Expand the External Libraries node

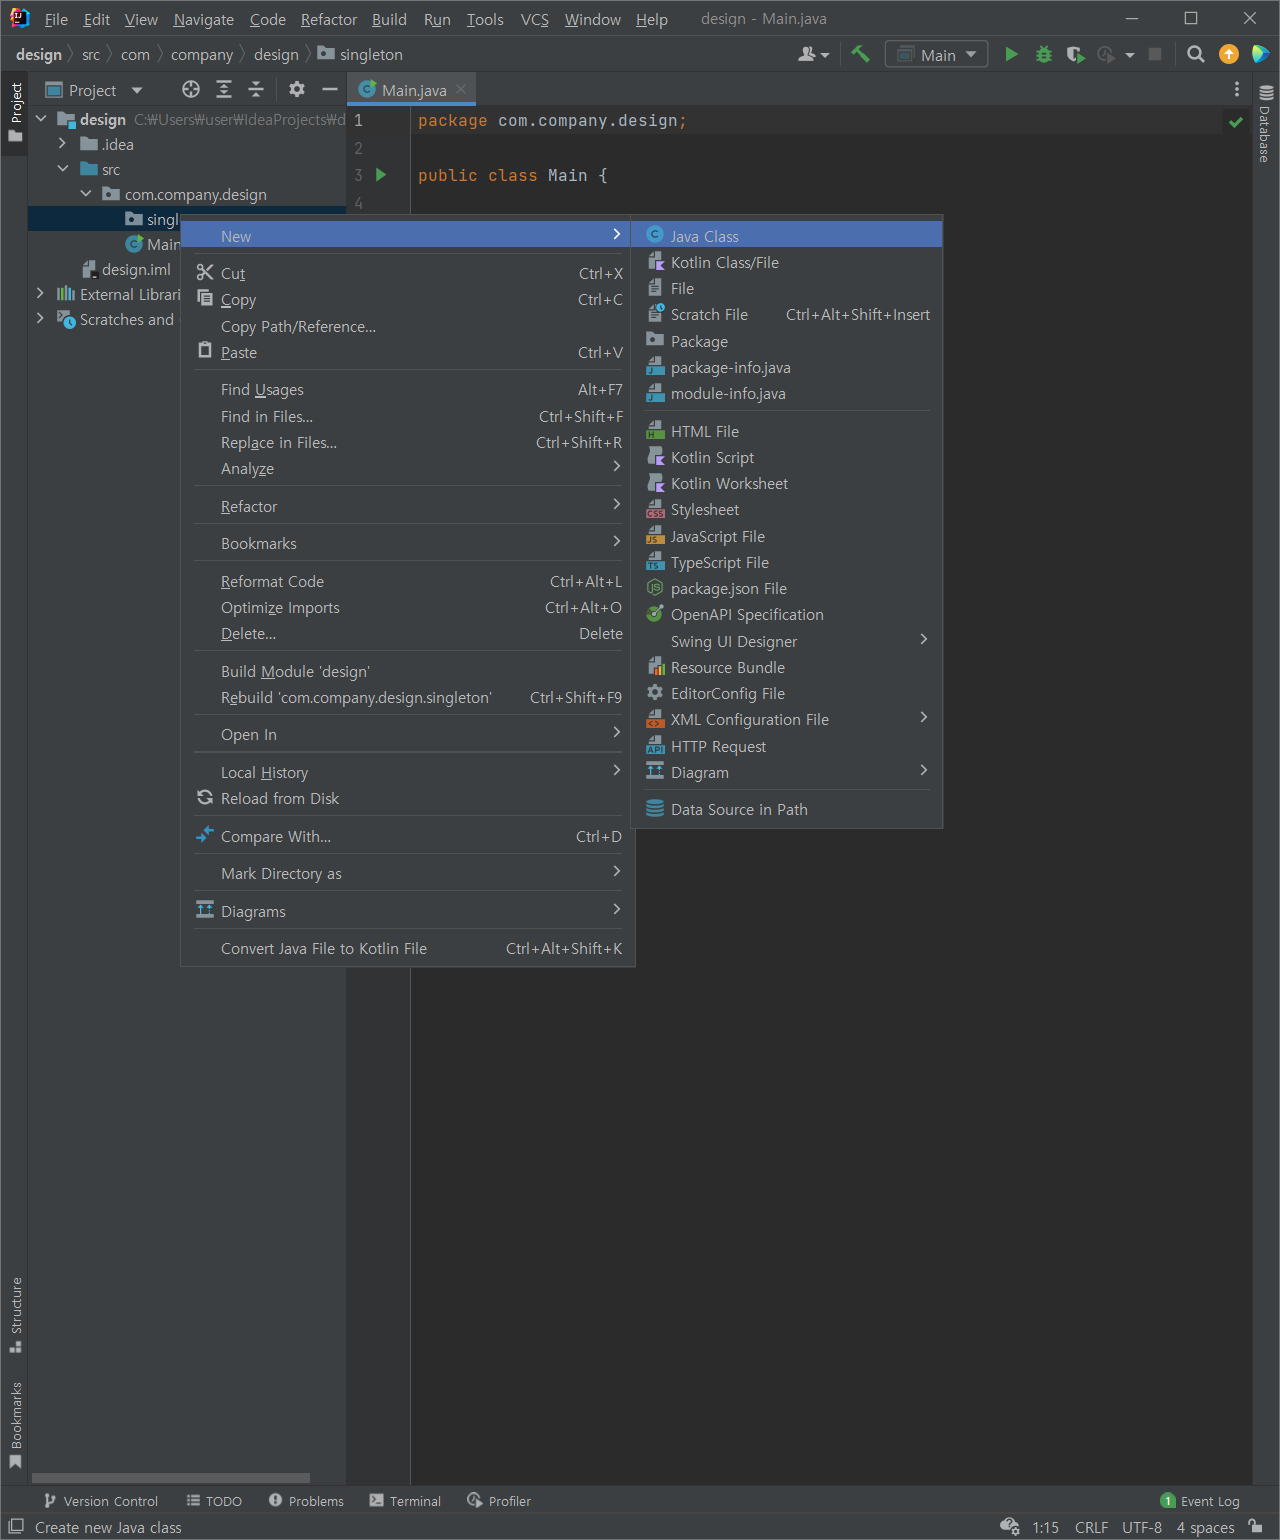point(40,294)
